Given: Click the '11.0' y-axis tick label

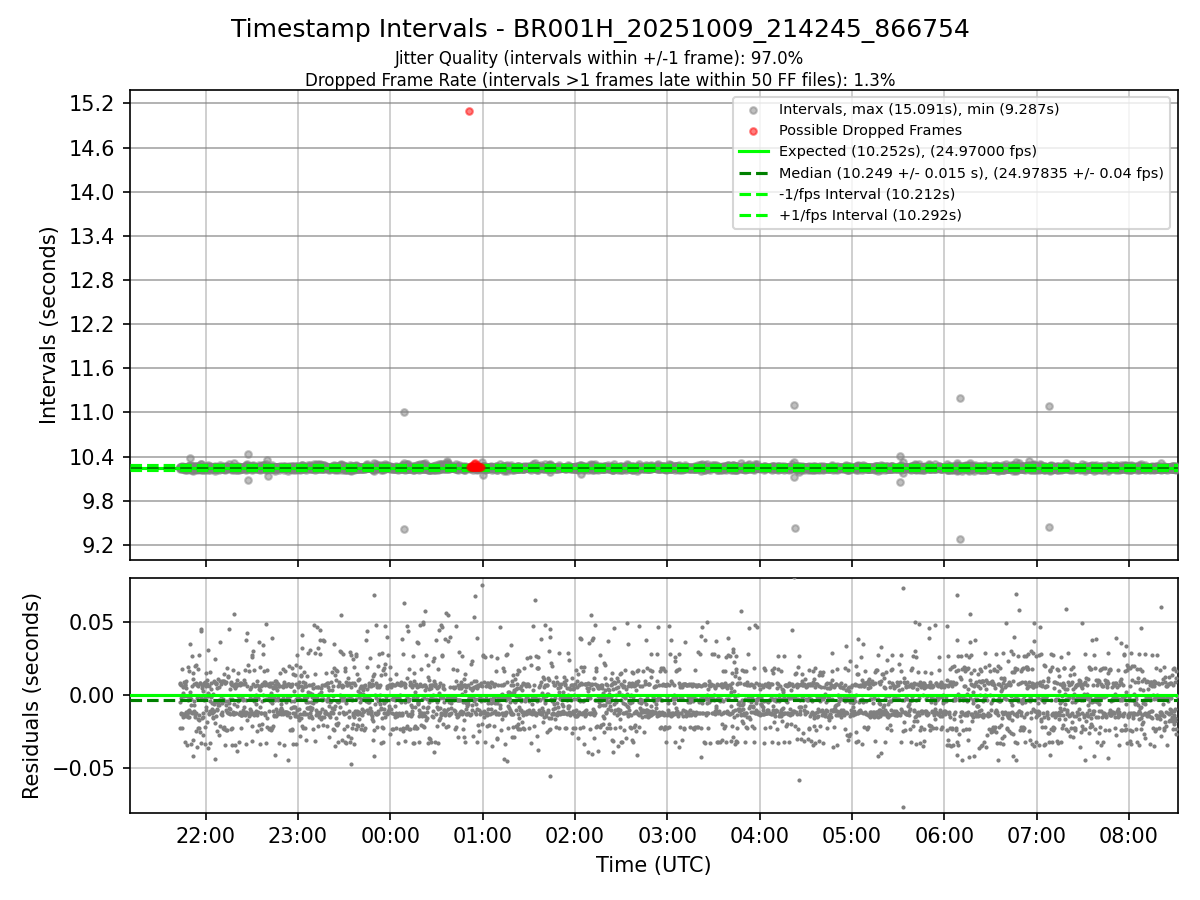Looking at the screenshot, I should 94,412.
